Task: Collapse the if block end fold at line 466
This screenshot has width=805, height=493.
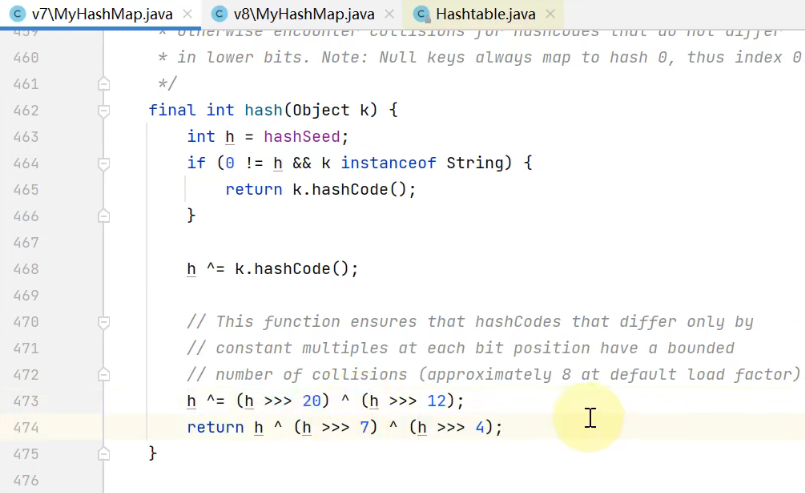Action: [x=104, y=216]
